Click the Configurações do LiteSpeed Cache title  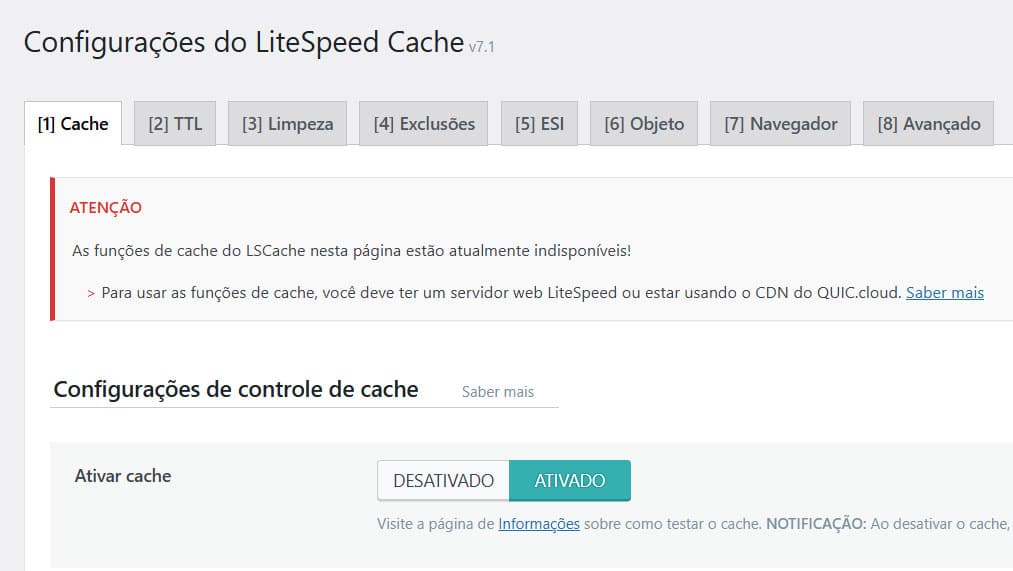[x=244, y=43]
